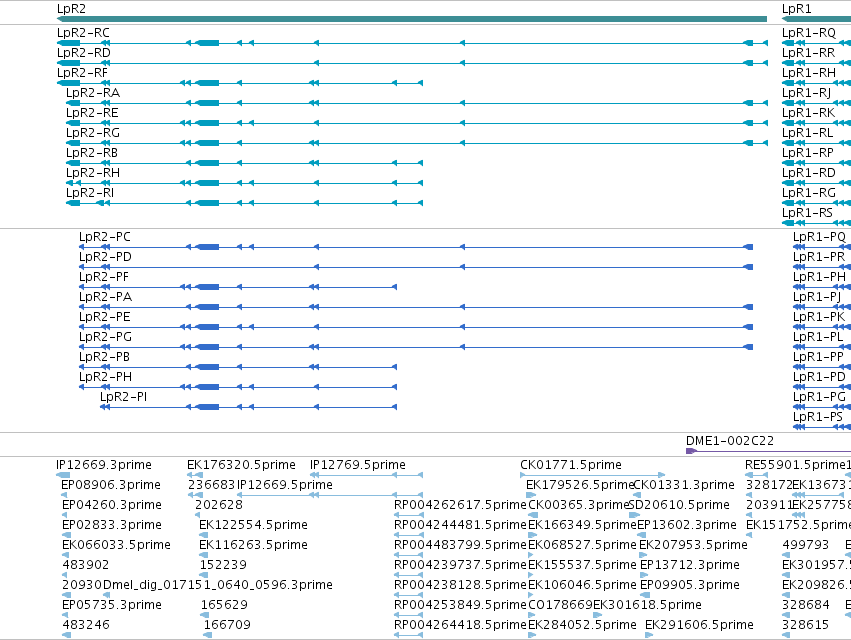Click the IP12669.3prime EST label
The height and width of the screenshot is (640, 851).
[104, 465]
